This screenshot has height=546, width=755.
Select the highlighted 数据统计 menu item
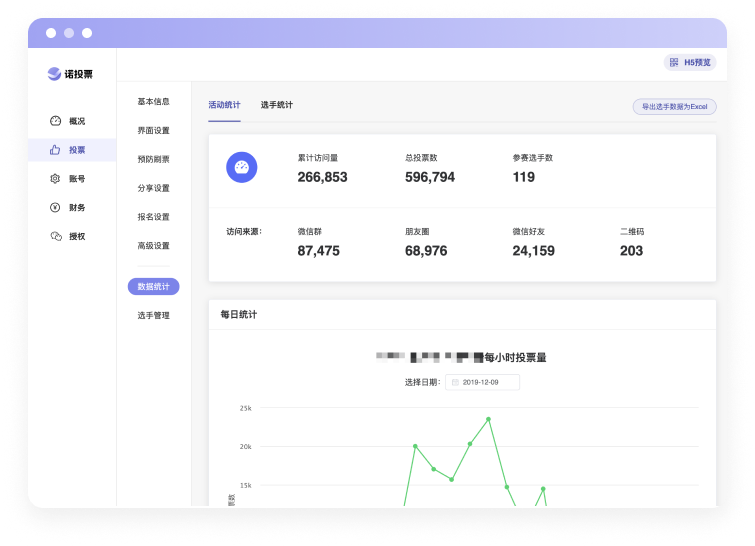[x=153, y=287]
